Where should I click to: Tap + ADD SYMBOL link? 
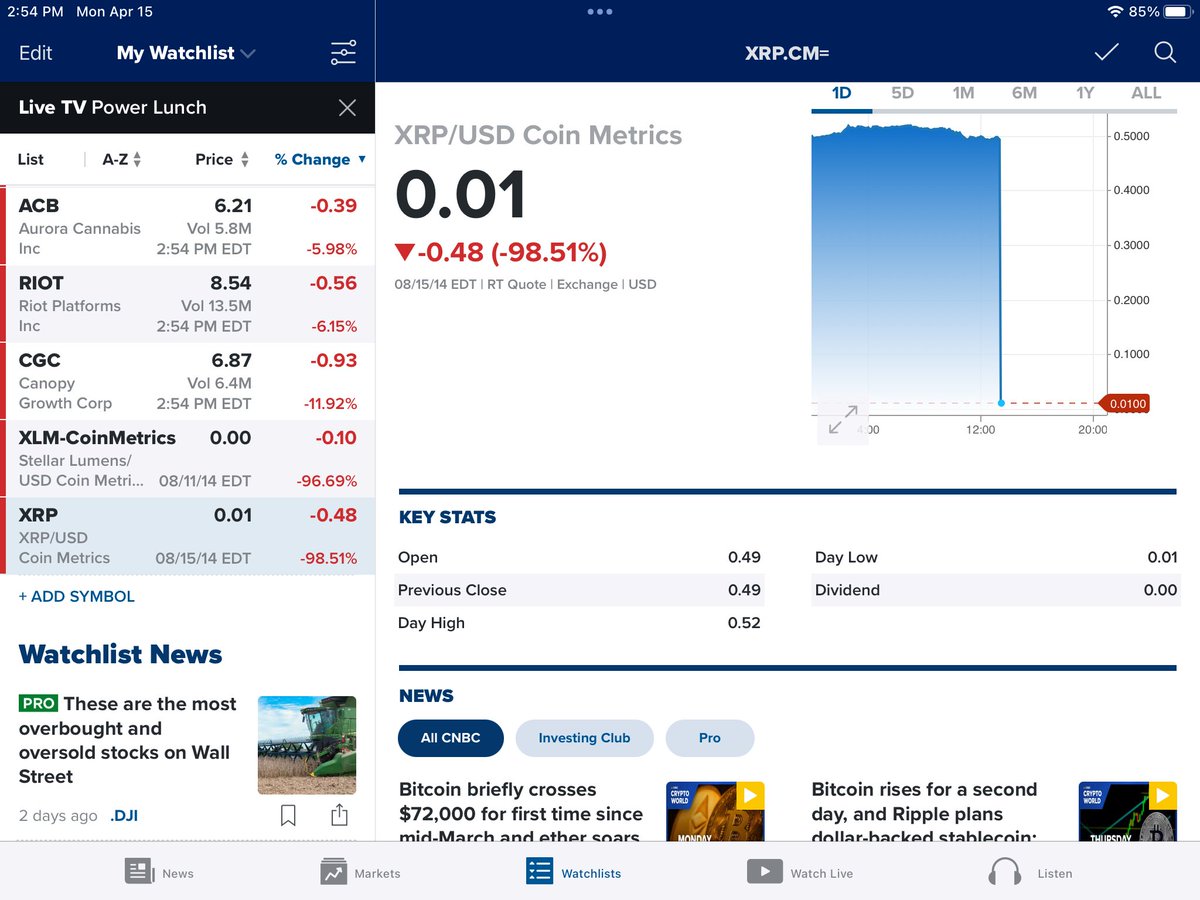coord(77,596)
